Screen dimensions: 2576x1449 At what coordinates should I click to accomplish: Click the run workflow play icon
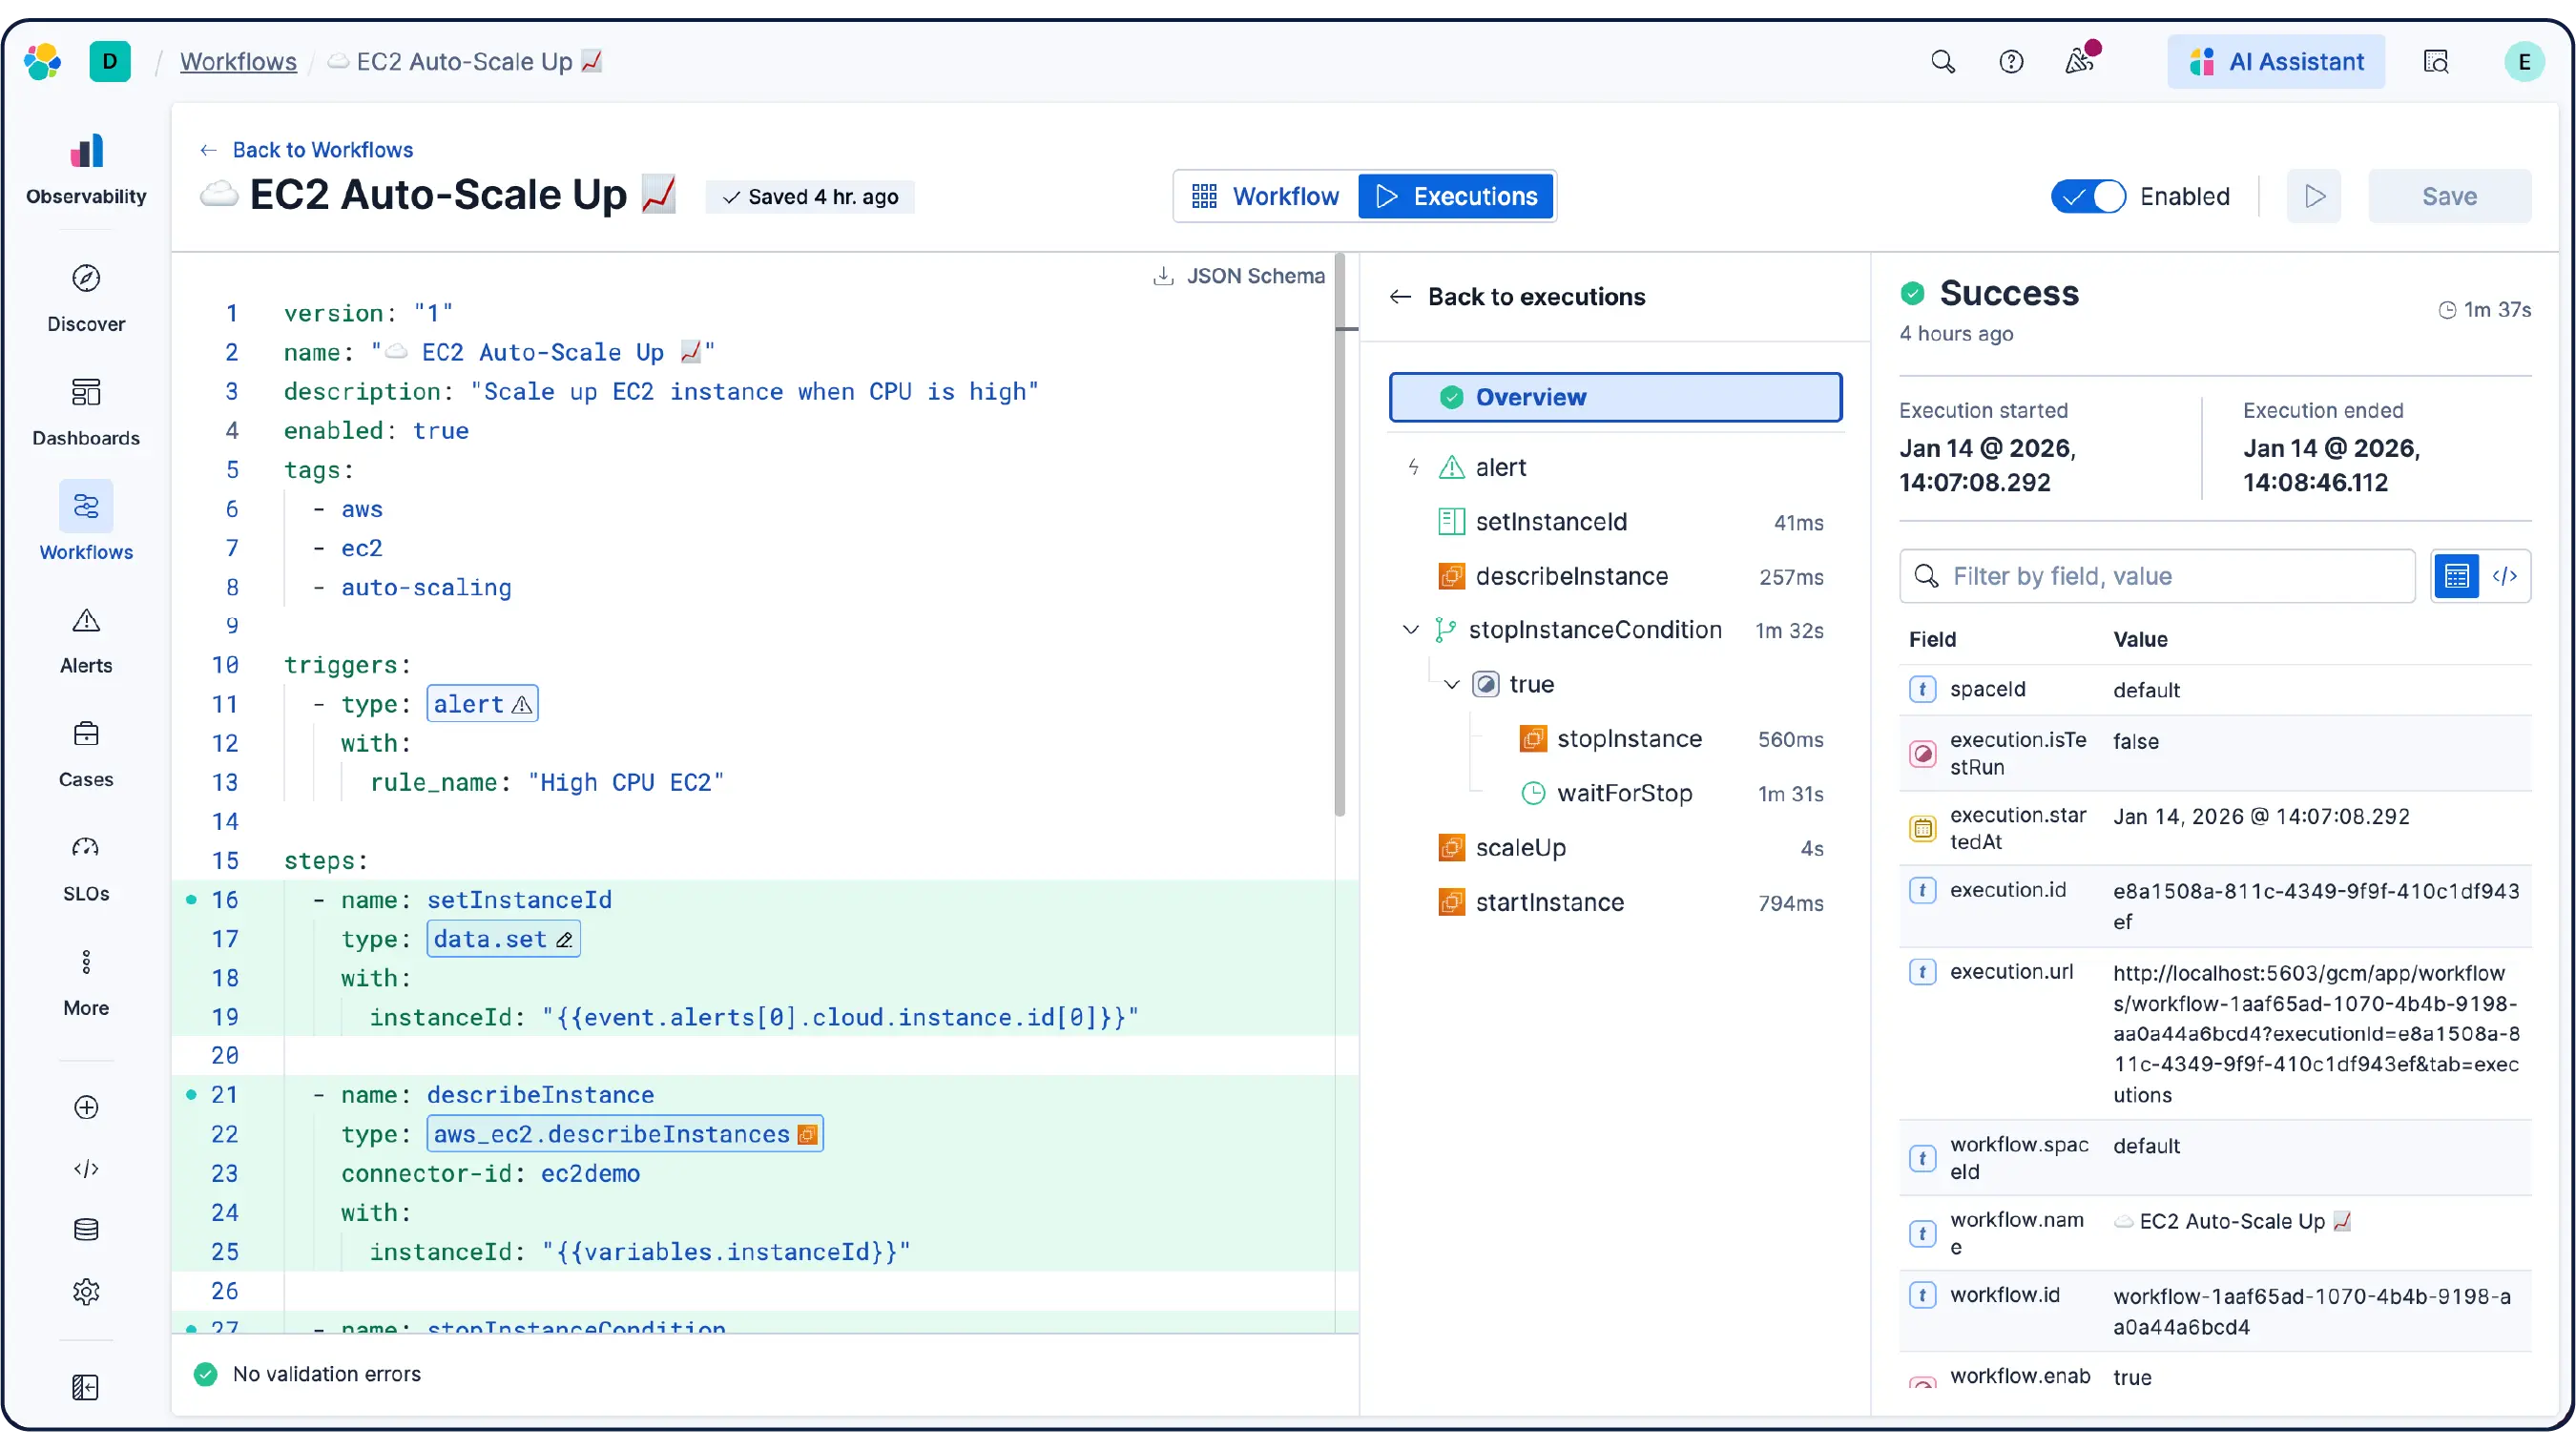click(x=2314, y=196)
